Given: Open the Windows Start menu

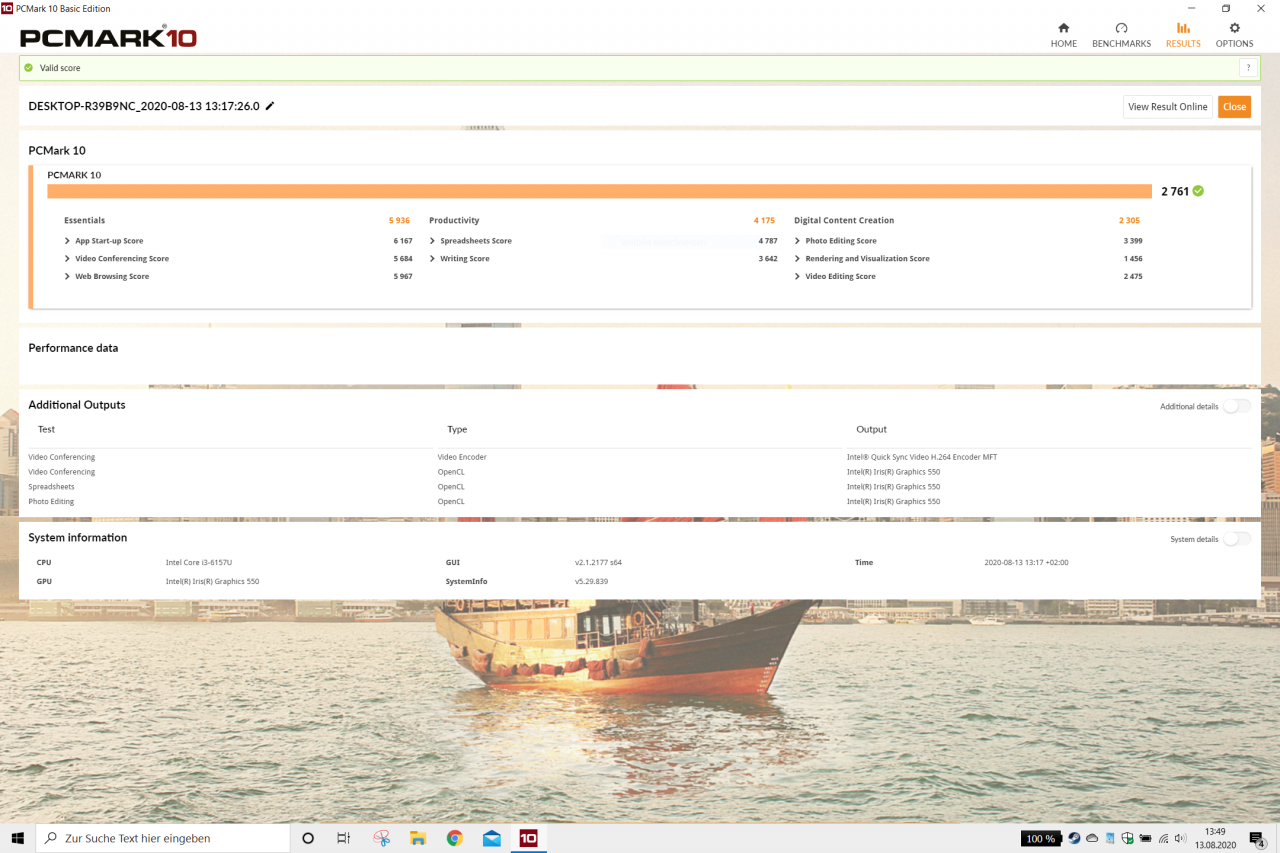Looking at the screenshot, I should pyautogui.click(x=17, y=838).
